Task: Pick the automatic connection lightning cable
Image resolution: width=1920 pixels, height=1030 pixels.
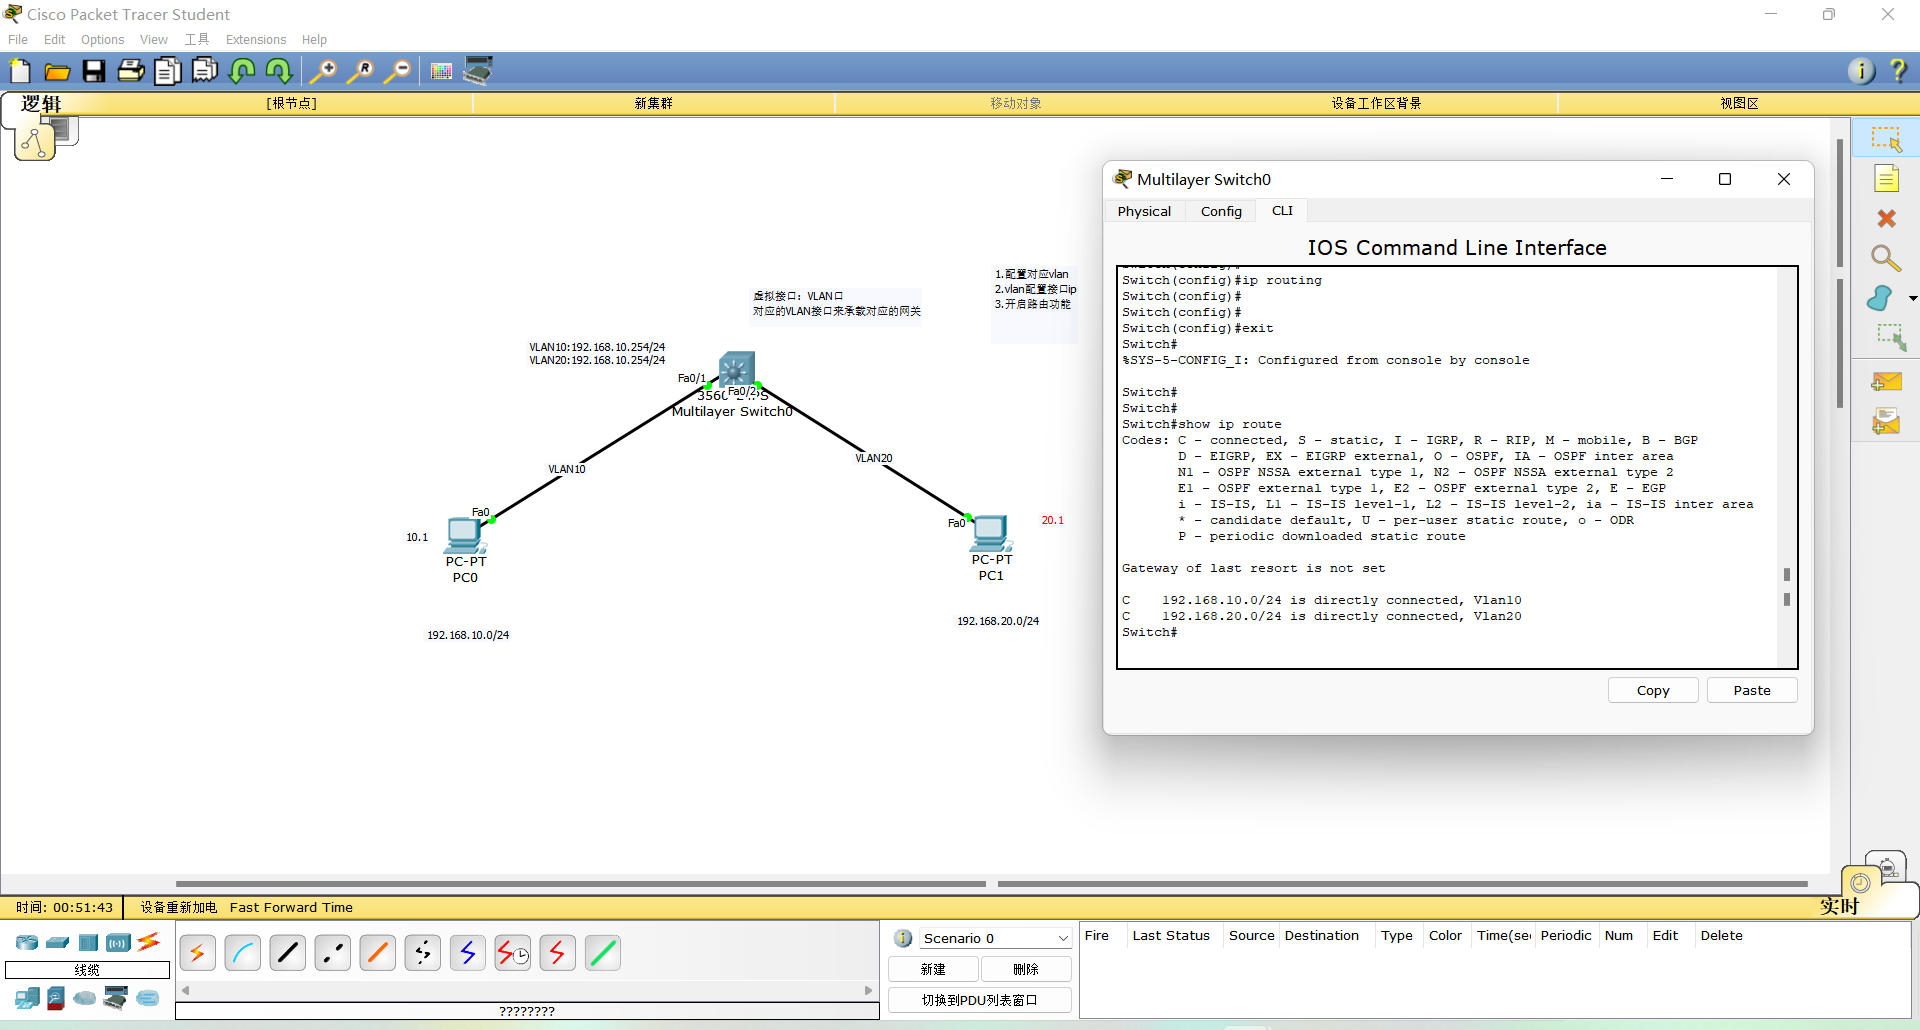Action: coord(197,953)
